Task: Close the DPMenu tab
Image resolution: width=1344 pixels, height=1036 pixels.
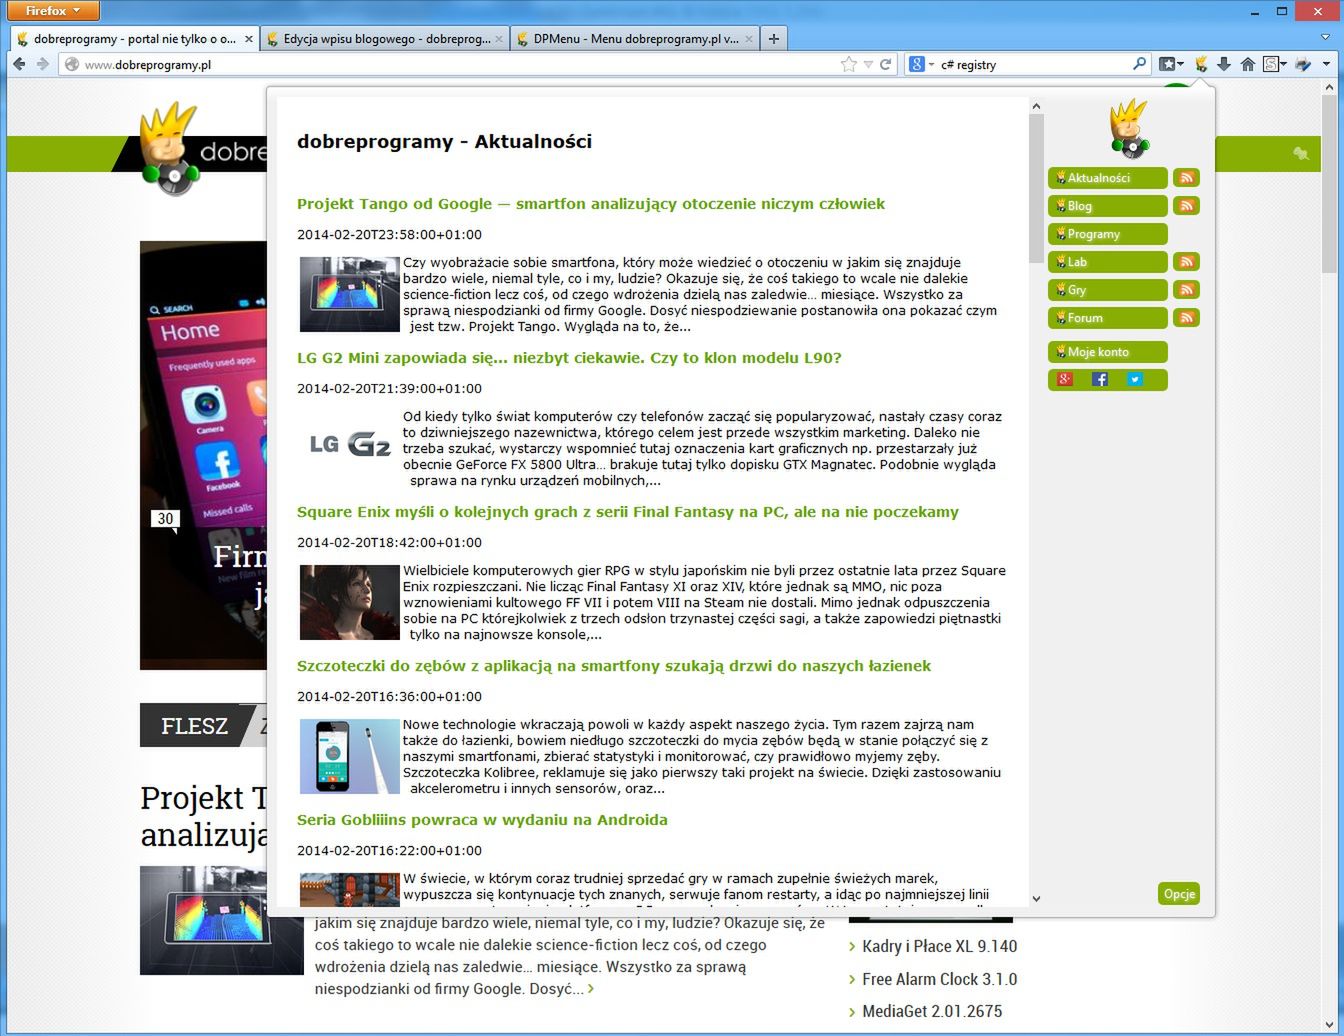Action: tap(749, 39)
